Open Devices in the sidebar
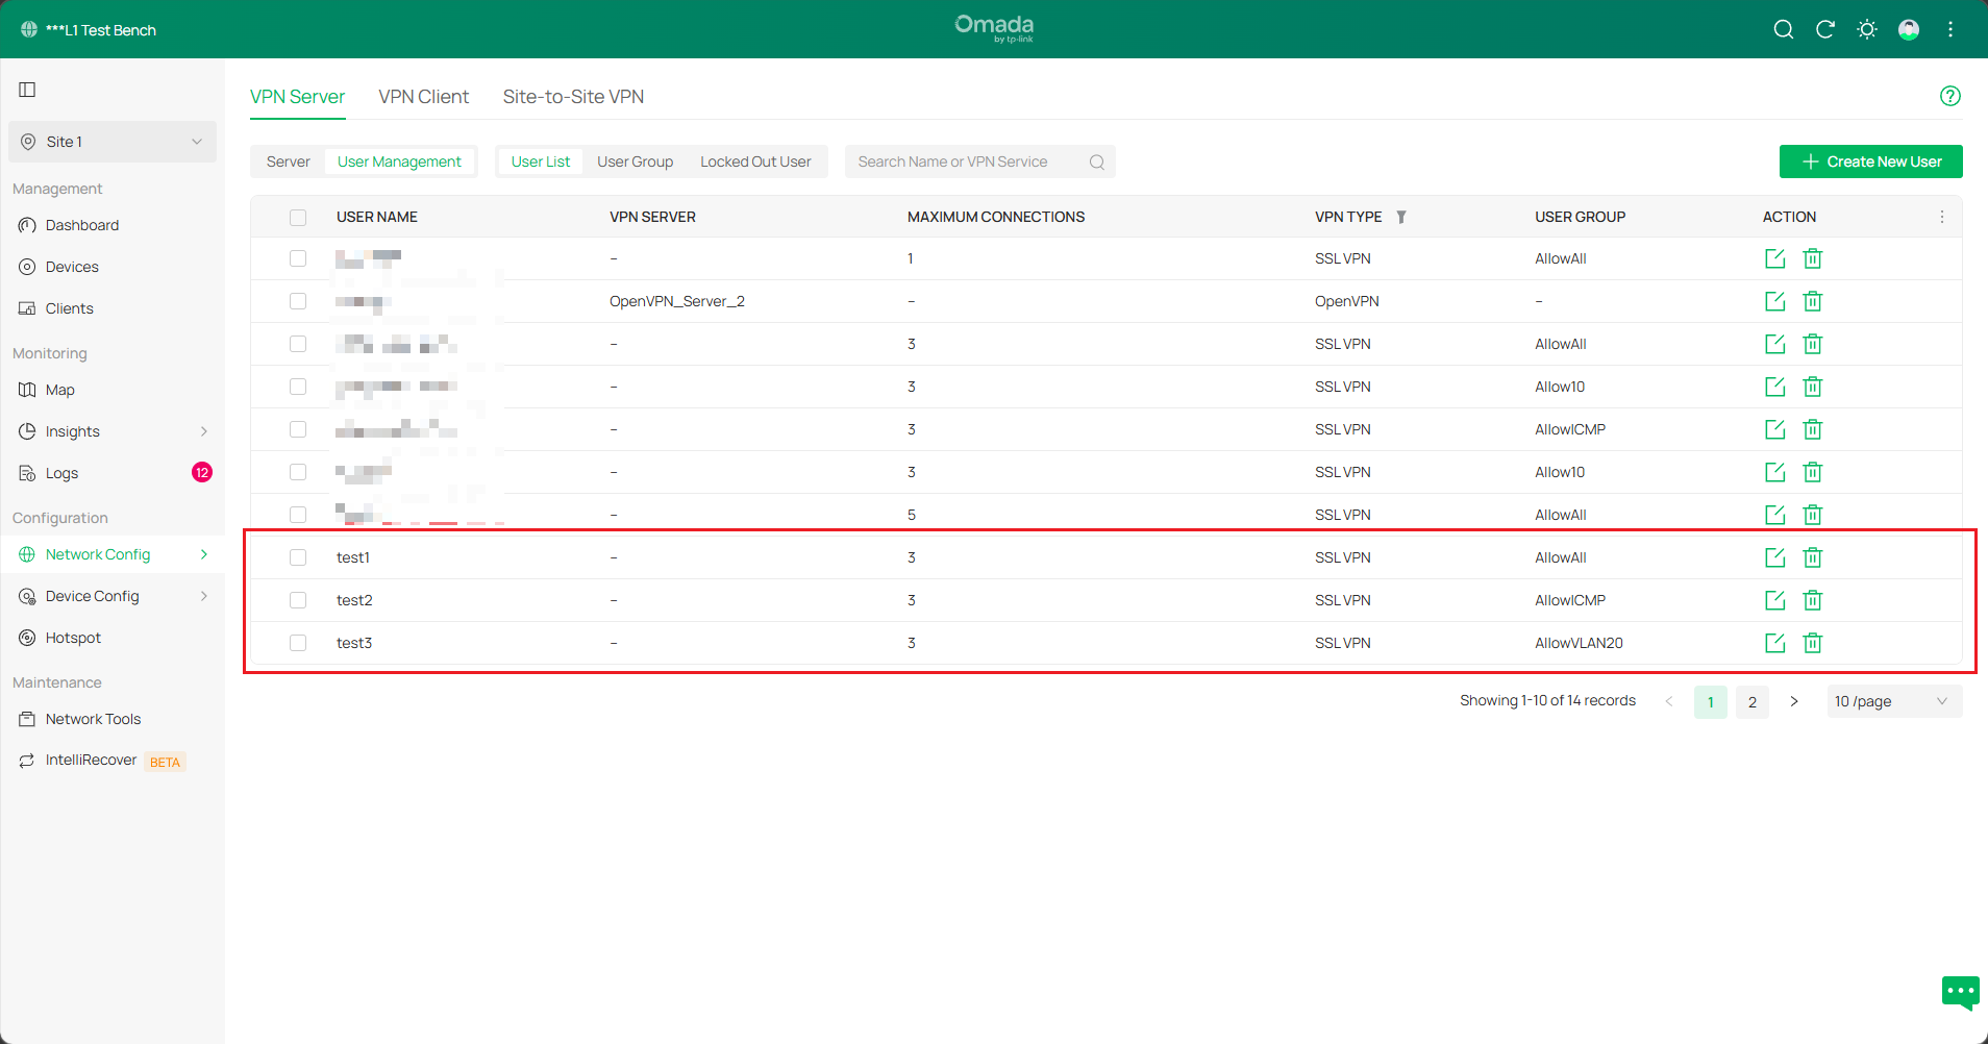 pos(72,267)
